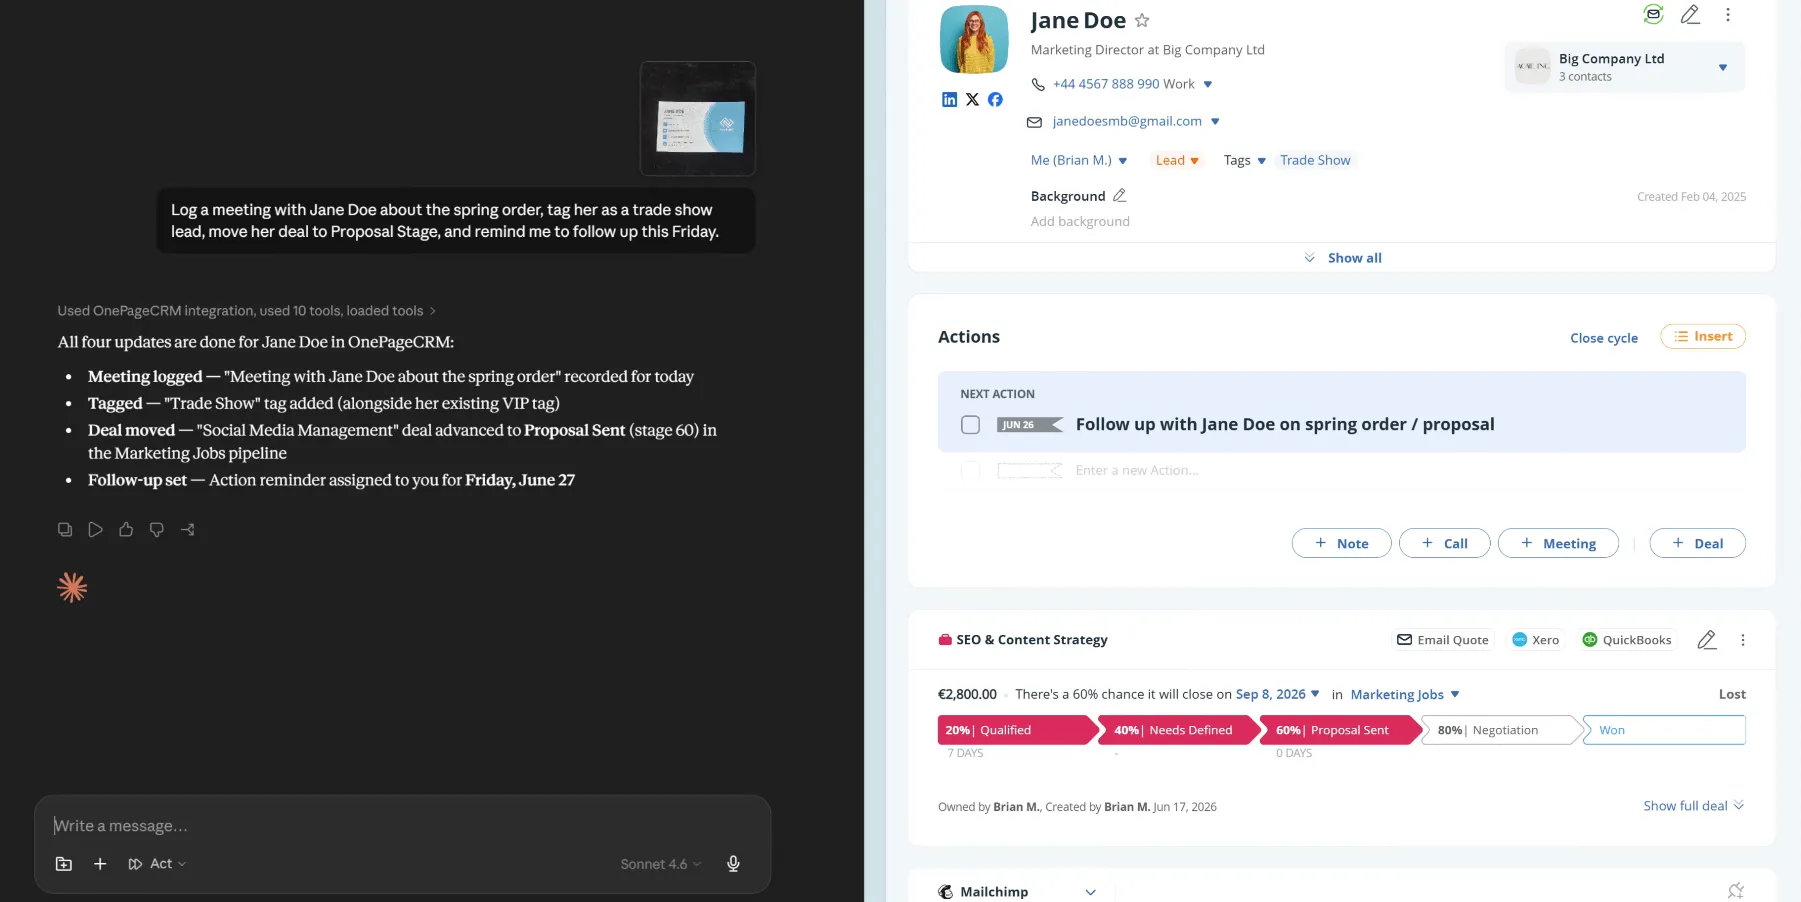Edit SEO & Content Strategy deal pencil
The width and height of the screenshot is (1801, 902).
point(1707,640)
